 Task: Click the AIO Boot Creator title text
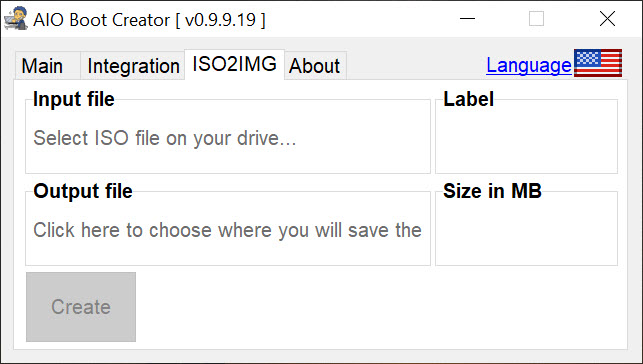[x=149, y=19]
